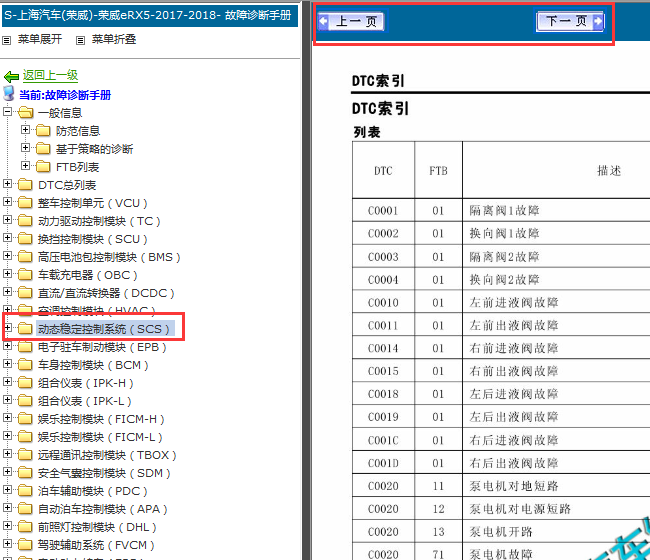Click the manual title header bar

150,16
